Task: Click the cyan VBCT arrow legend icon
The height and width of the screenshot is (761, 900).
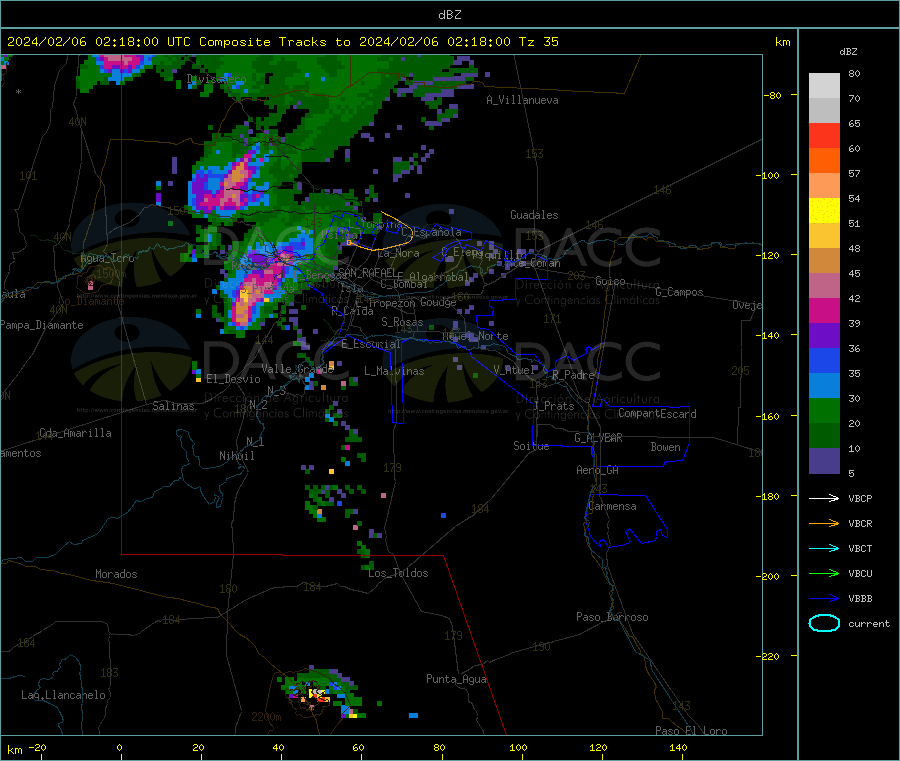Action: [824, 548]
